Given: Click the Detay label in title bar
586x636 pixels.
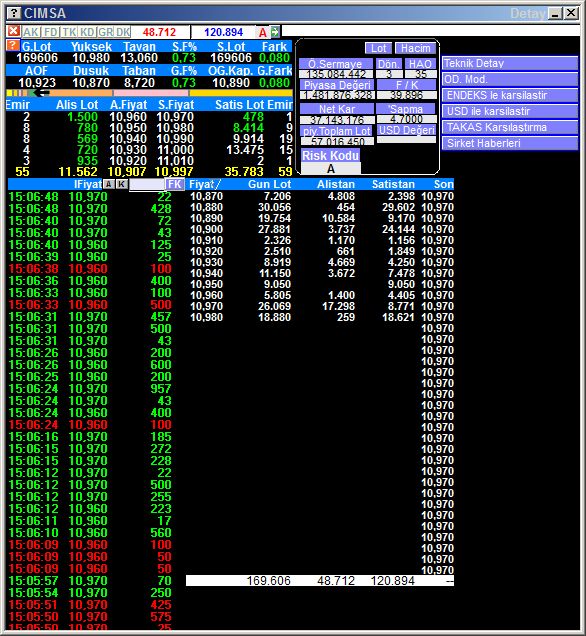Looking at the screenshot, I should pyautogui.click(x=528, y=14).
